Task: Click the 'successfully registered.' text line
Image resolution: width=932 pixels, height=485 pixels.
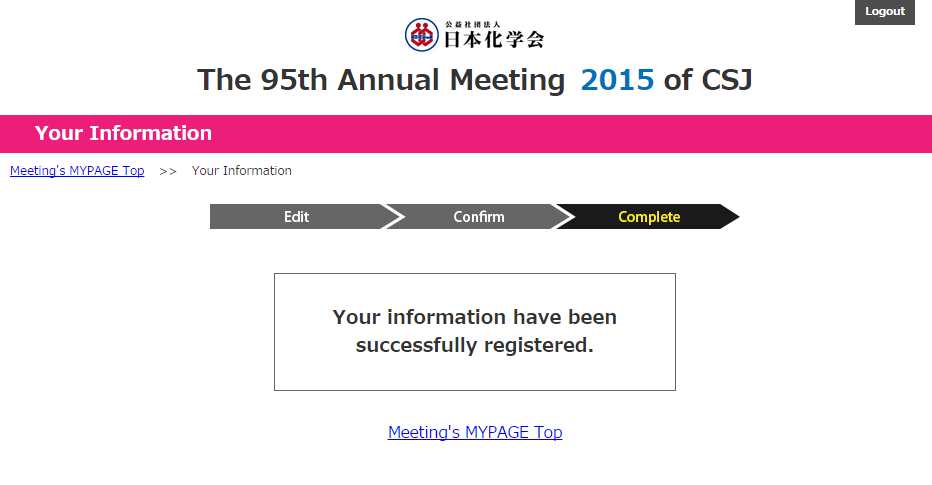Action: click(x=475, y=345)
